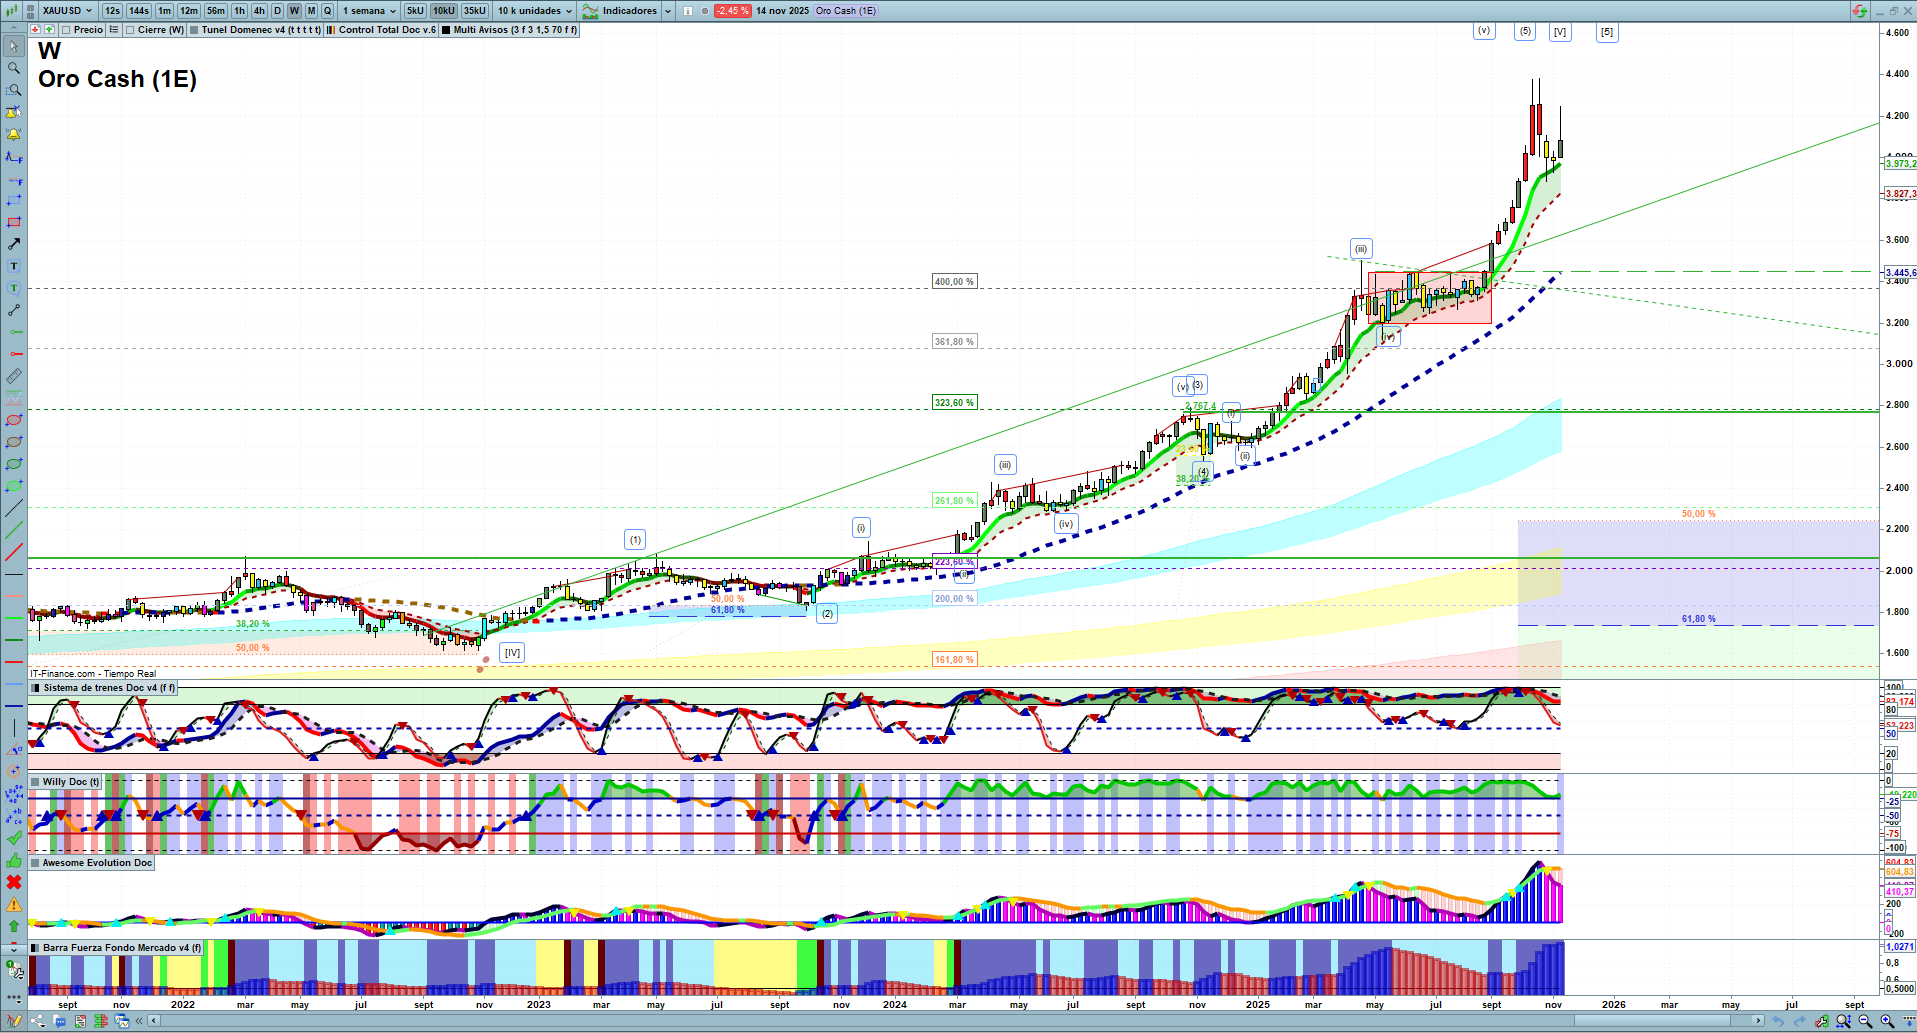Click the black Multi Avisos color swatch

[447, 30]
